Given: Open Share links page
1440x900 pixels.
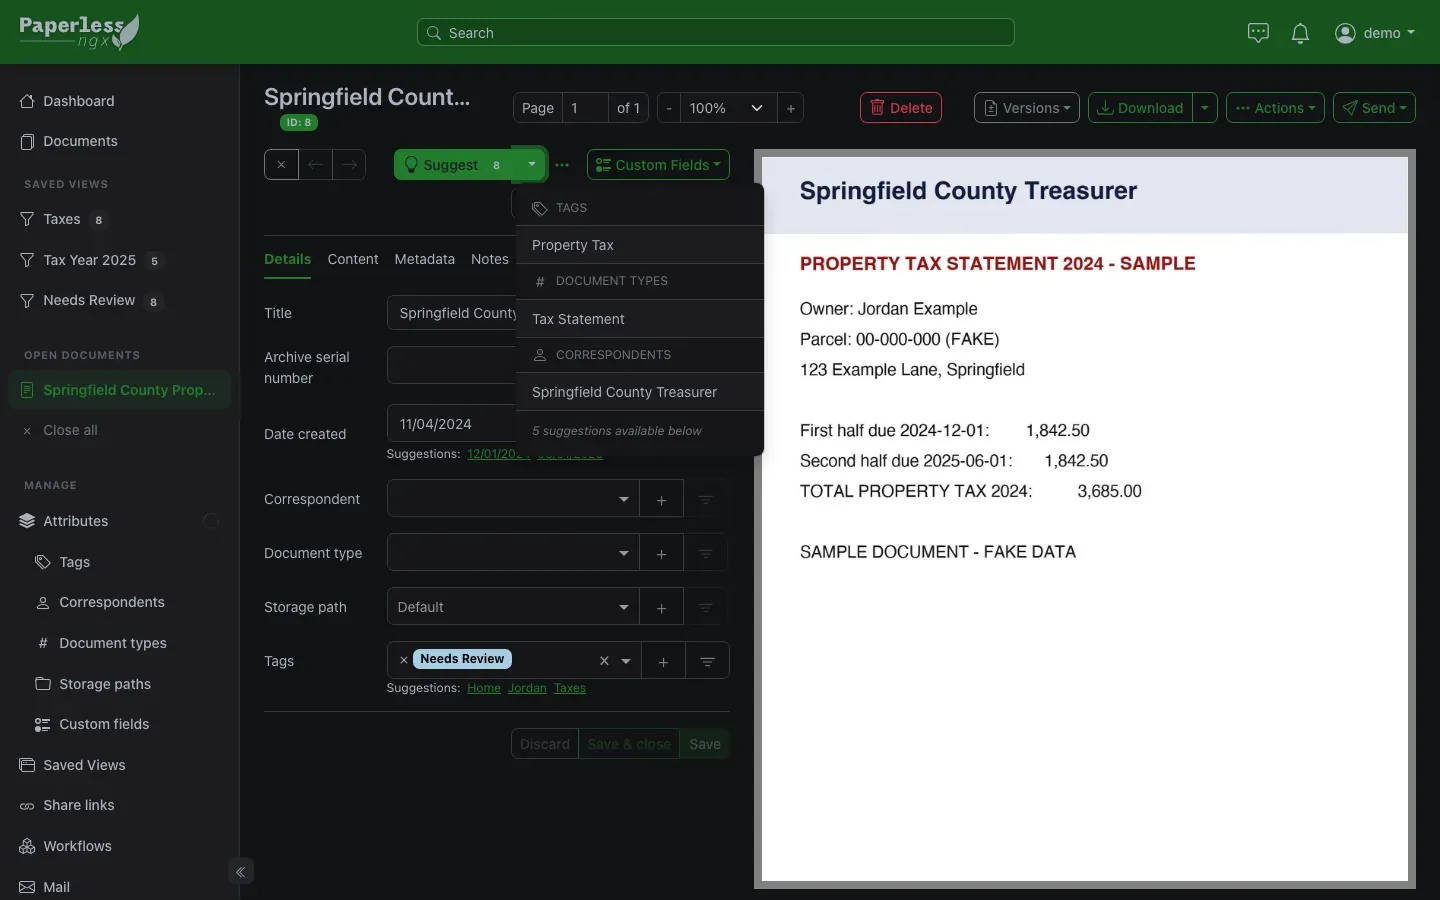Looking at the screenshot, I should pyautogui.click(x=78, y=805).
